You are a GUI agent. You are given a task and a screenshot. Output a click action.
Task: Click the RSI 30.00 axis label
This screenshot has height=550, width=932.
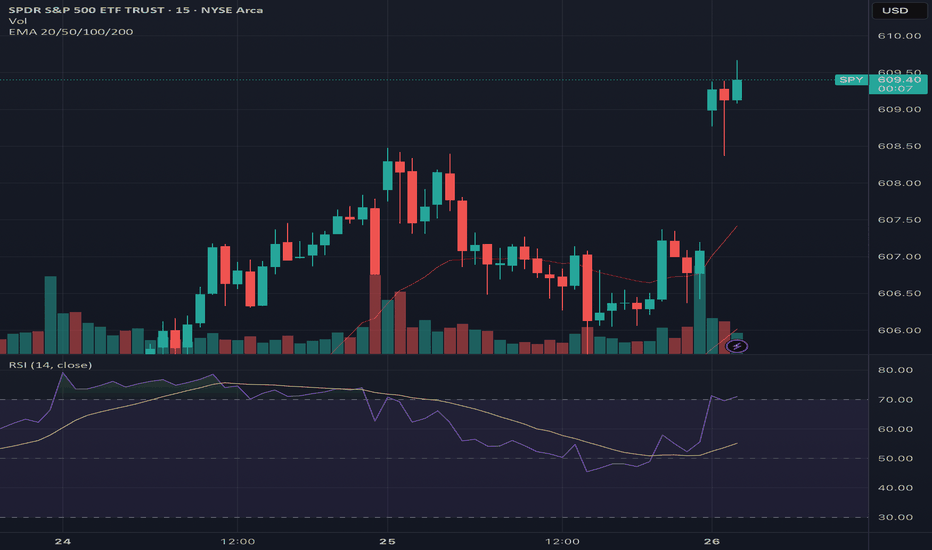click(895, 517)
